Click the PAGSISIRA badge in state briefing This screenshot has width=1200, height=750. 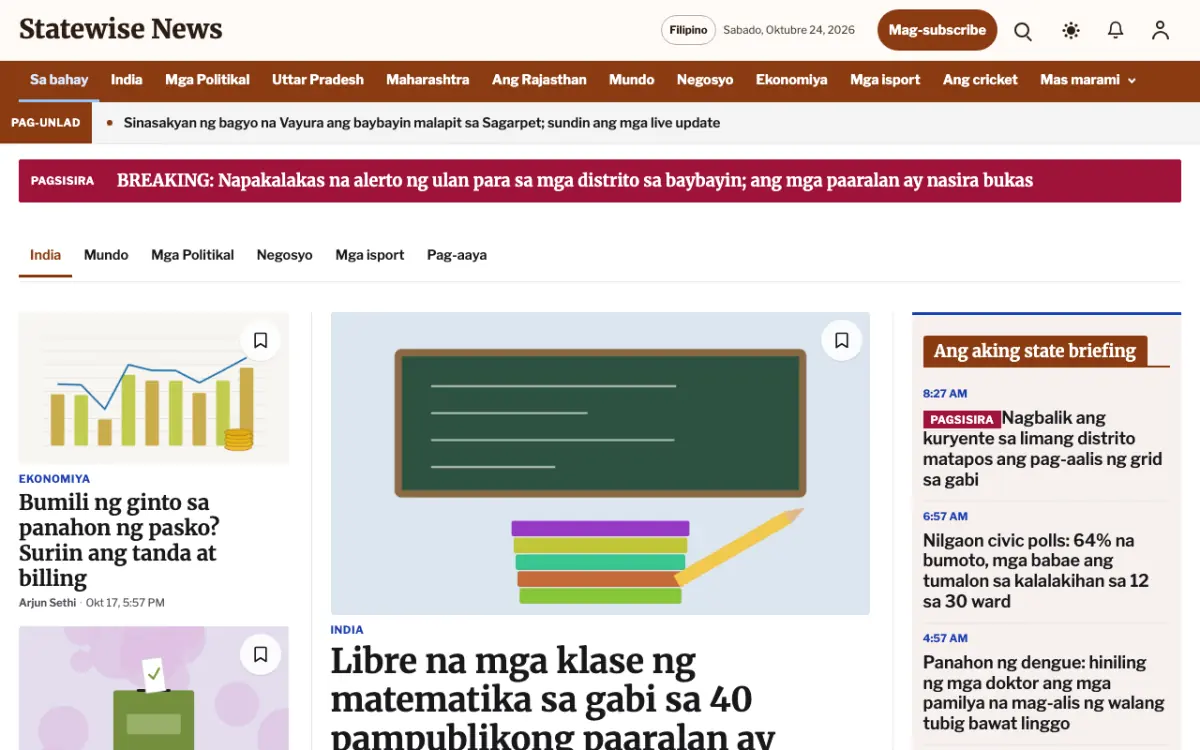coord(961,419)
